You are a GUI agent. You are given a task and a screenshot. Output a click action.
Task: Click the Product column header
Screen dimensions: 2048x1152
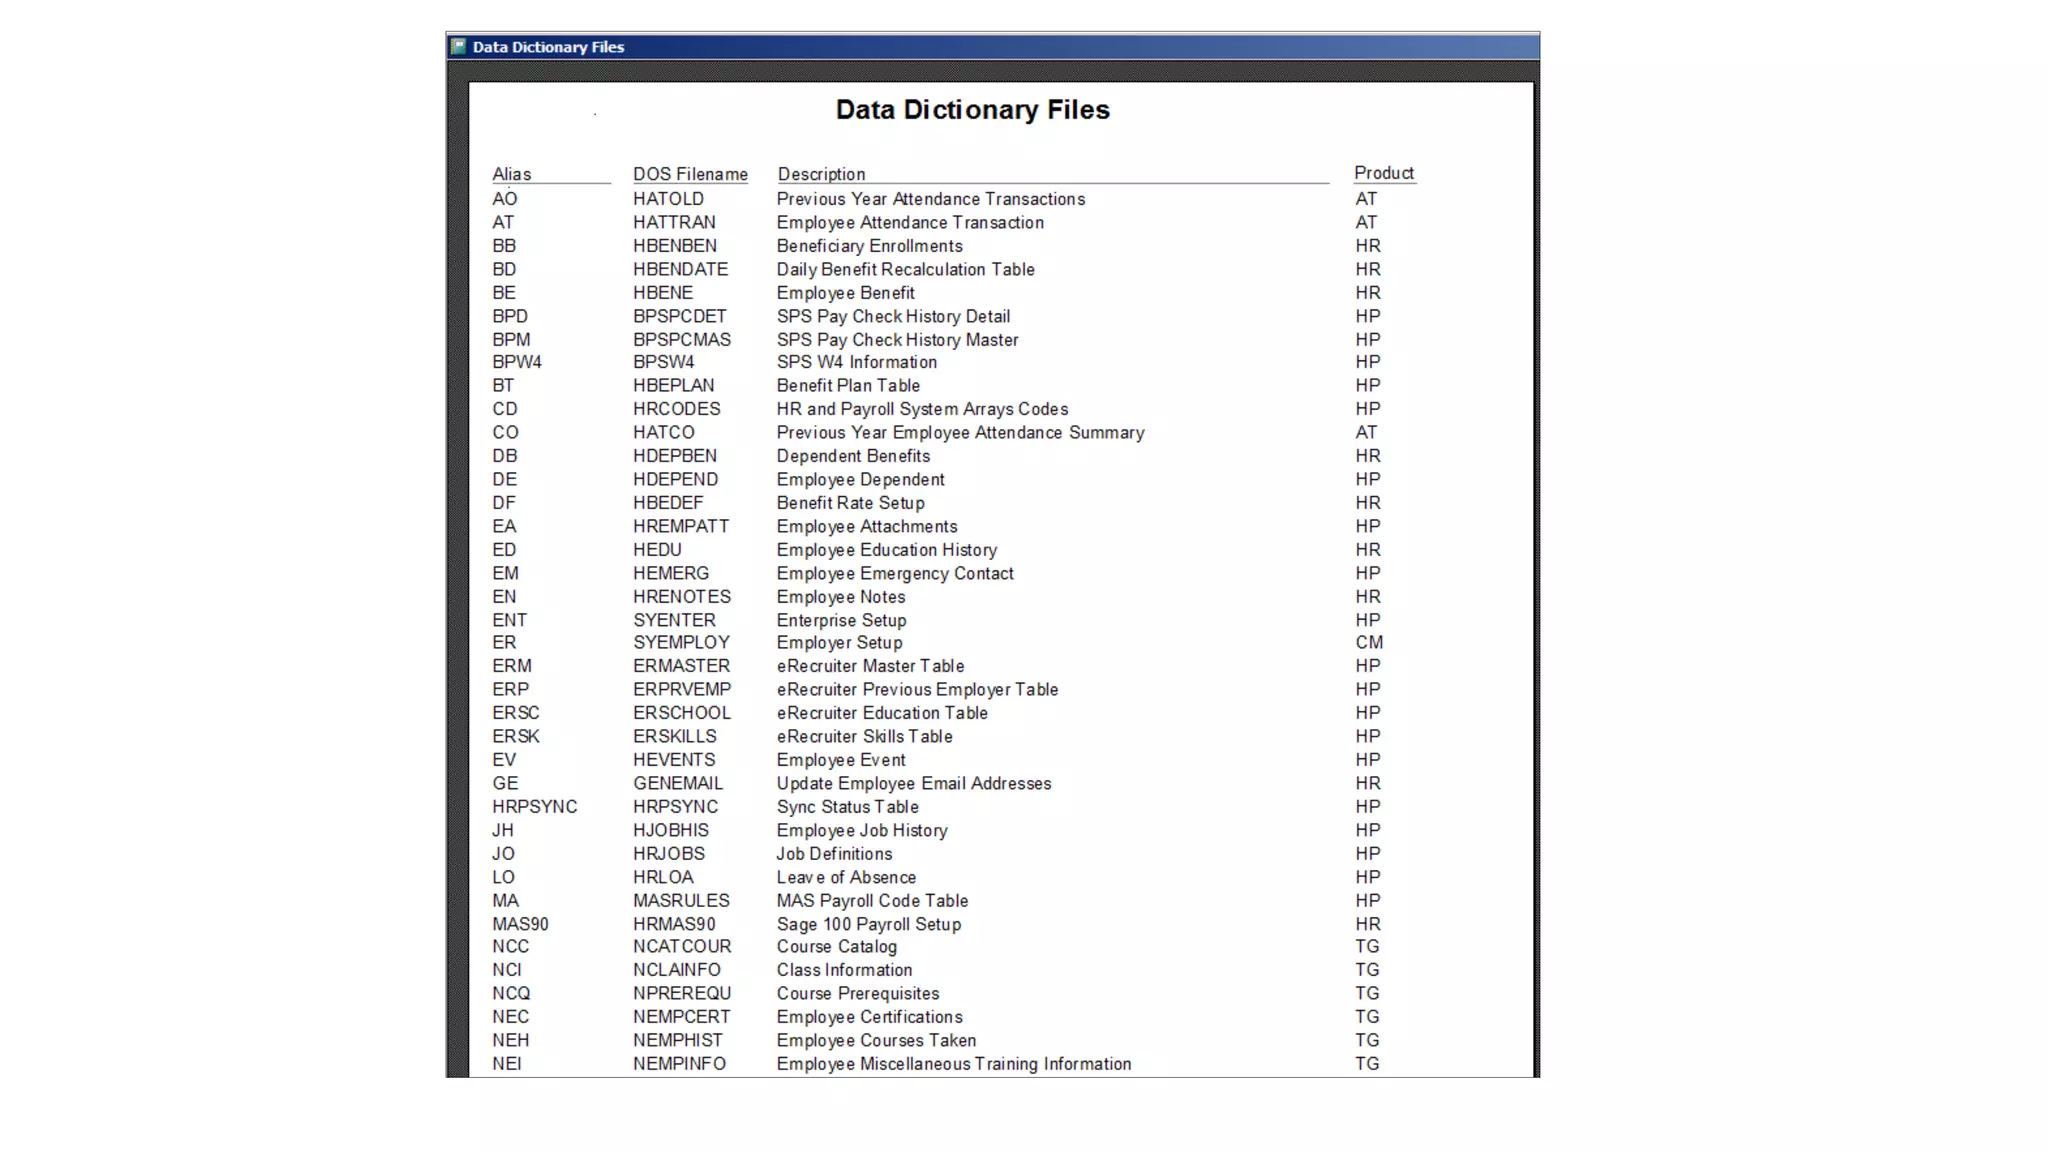[1383, 173]
